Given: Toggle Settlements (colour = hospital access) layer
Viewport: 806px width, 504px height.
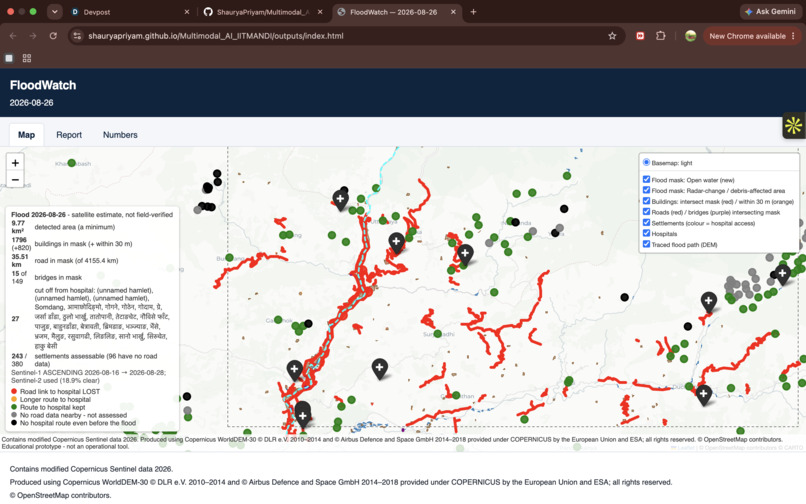Looking at the screenshot, I should coord(646,223).
